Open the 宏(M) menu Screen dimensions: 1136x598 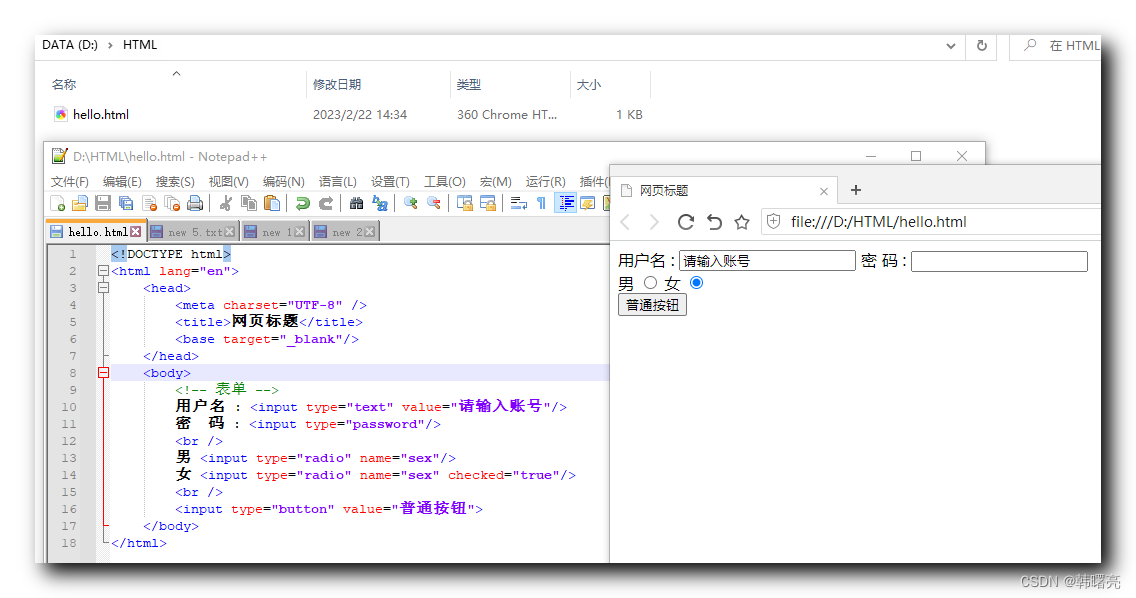click(x=496, y=181)
